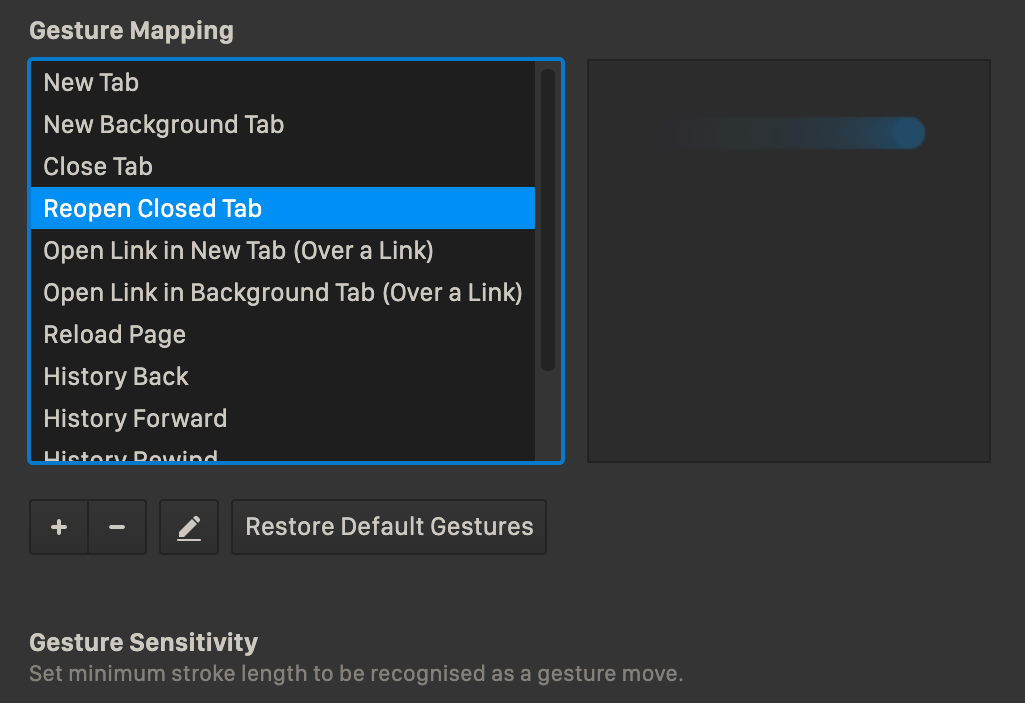The image size is (1025, 703).
Task: Click the gesture preview panel
Action: point(789,261)
